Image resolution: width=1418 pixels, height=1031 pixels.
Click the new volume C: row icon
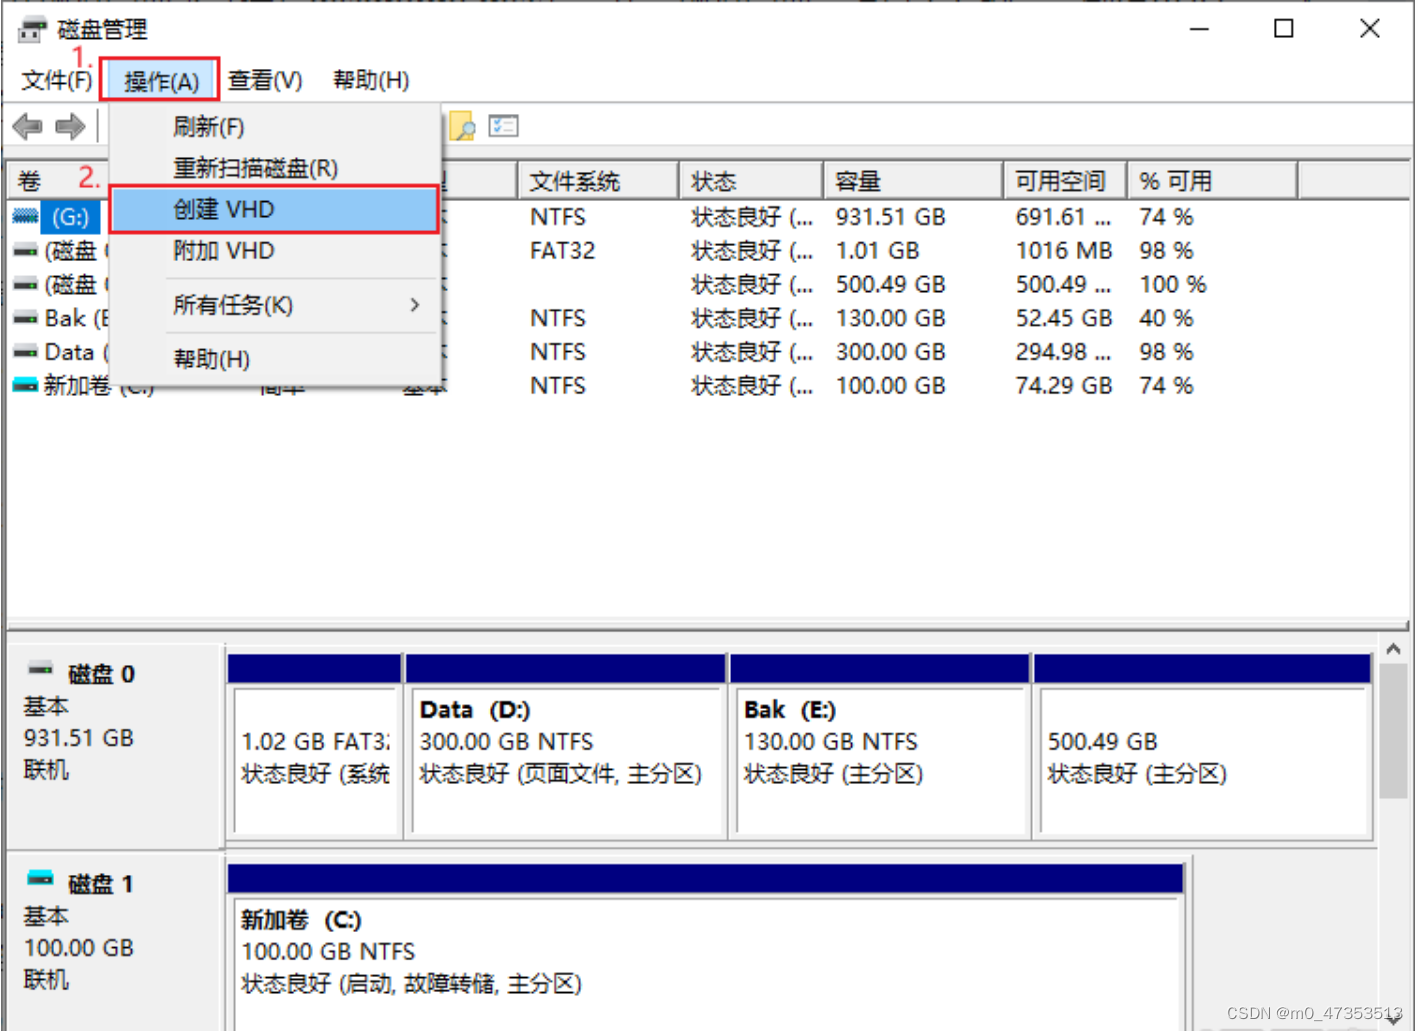(25, 385)
